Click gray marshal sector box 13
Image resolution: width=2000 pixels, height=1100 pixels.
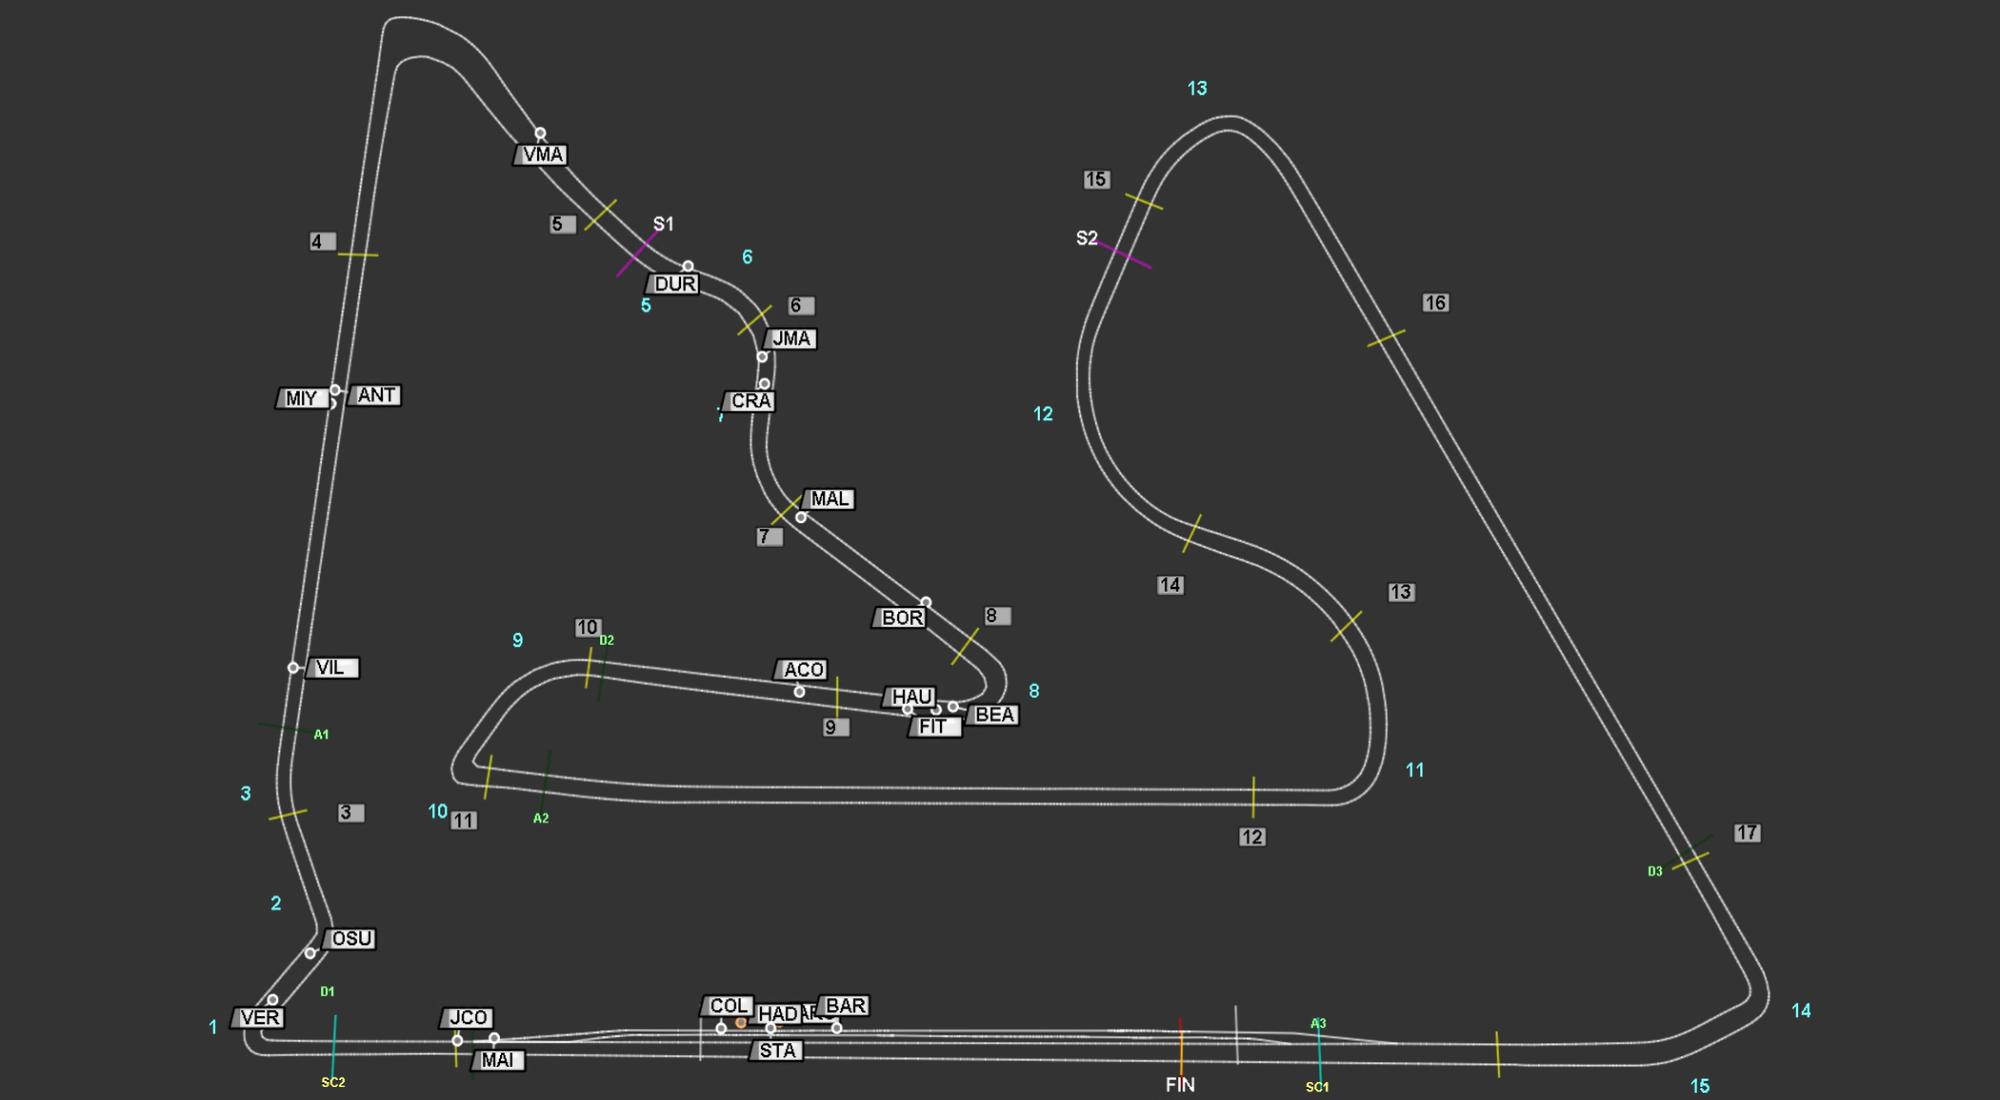pos(1401,593)
